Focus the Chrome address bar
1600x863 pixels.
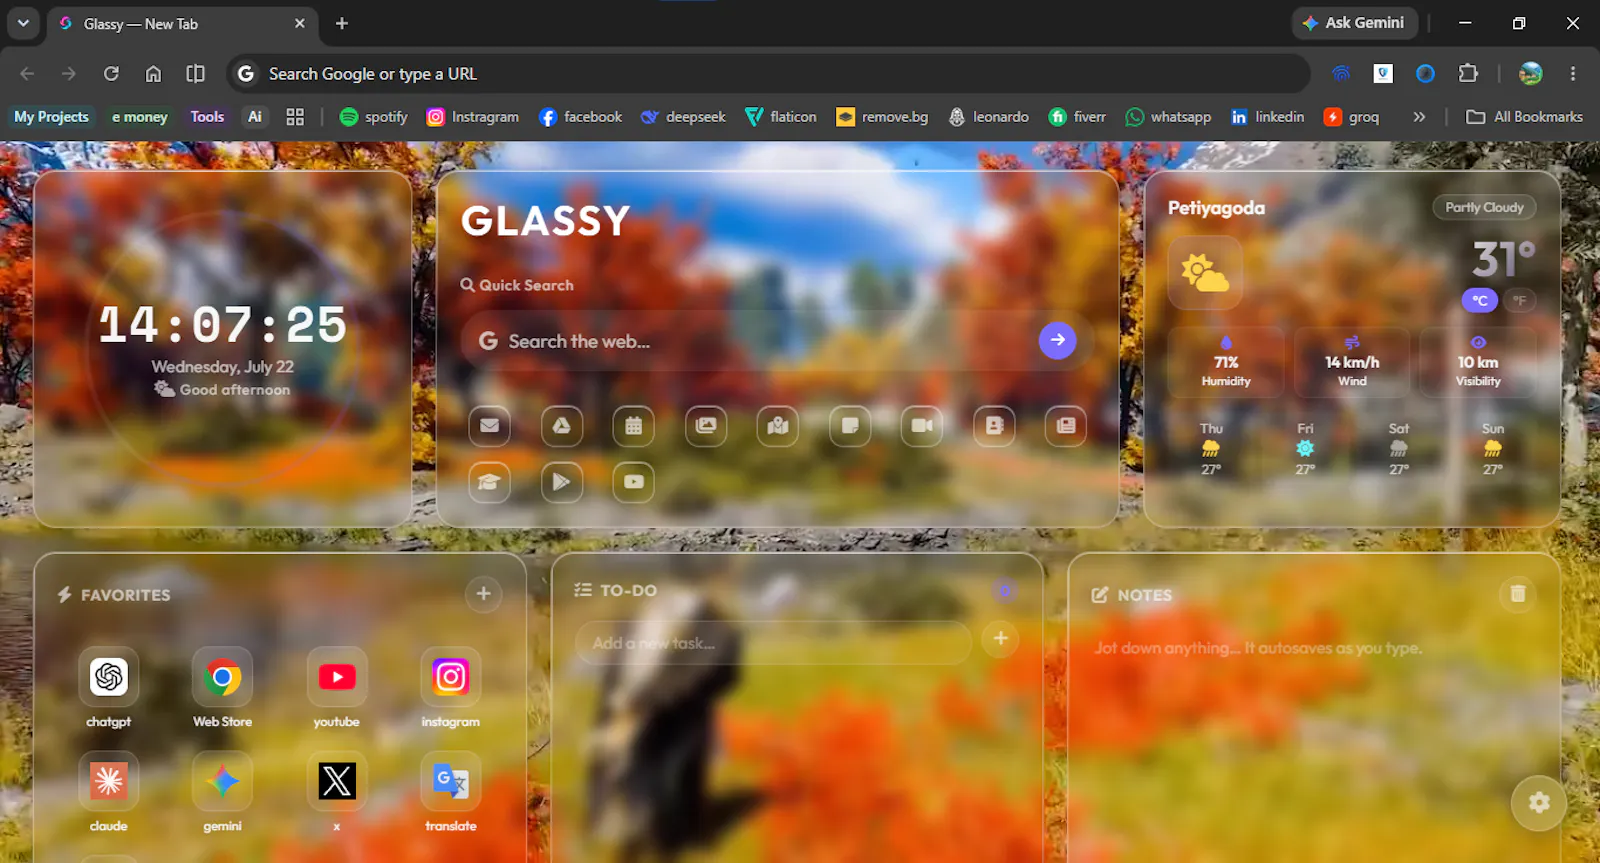[770, 73]
